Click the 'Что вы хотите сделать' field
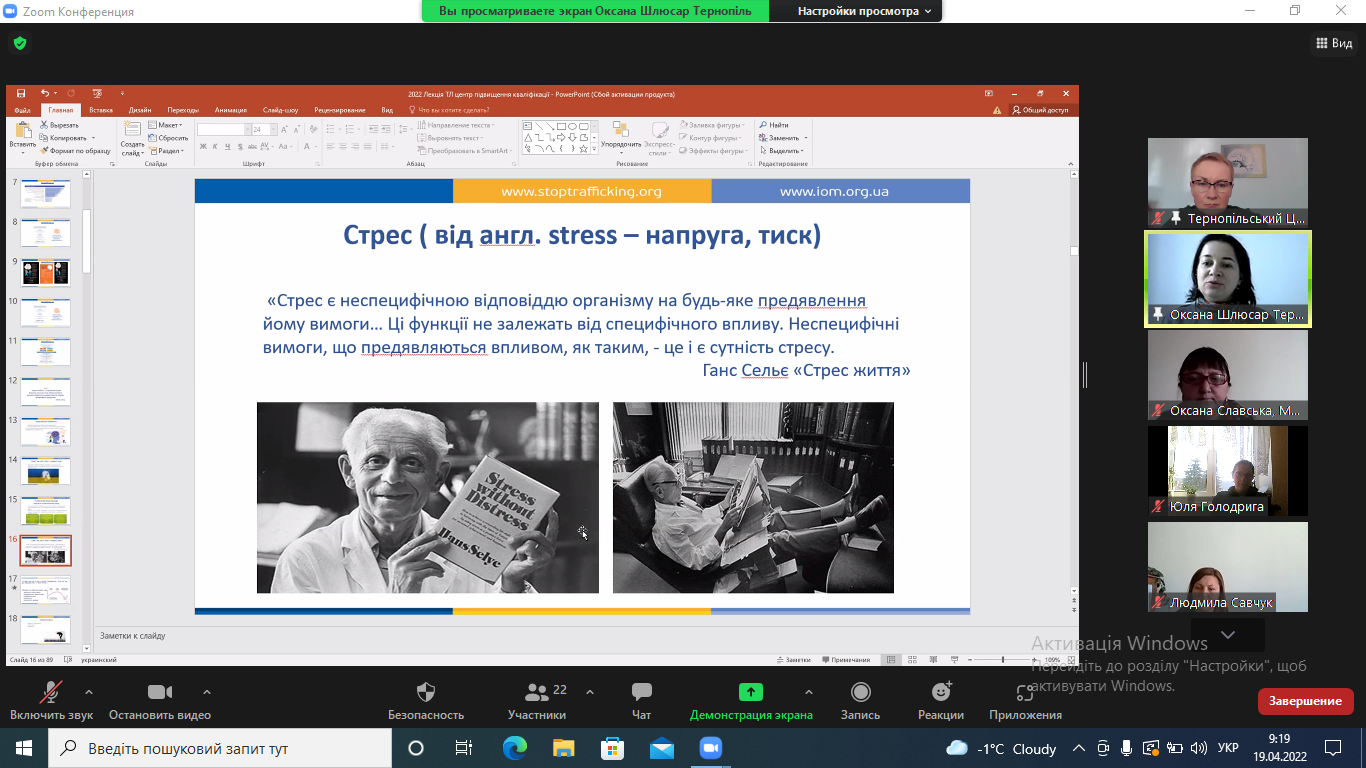The image size is (1366, 768). point(449,110)
